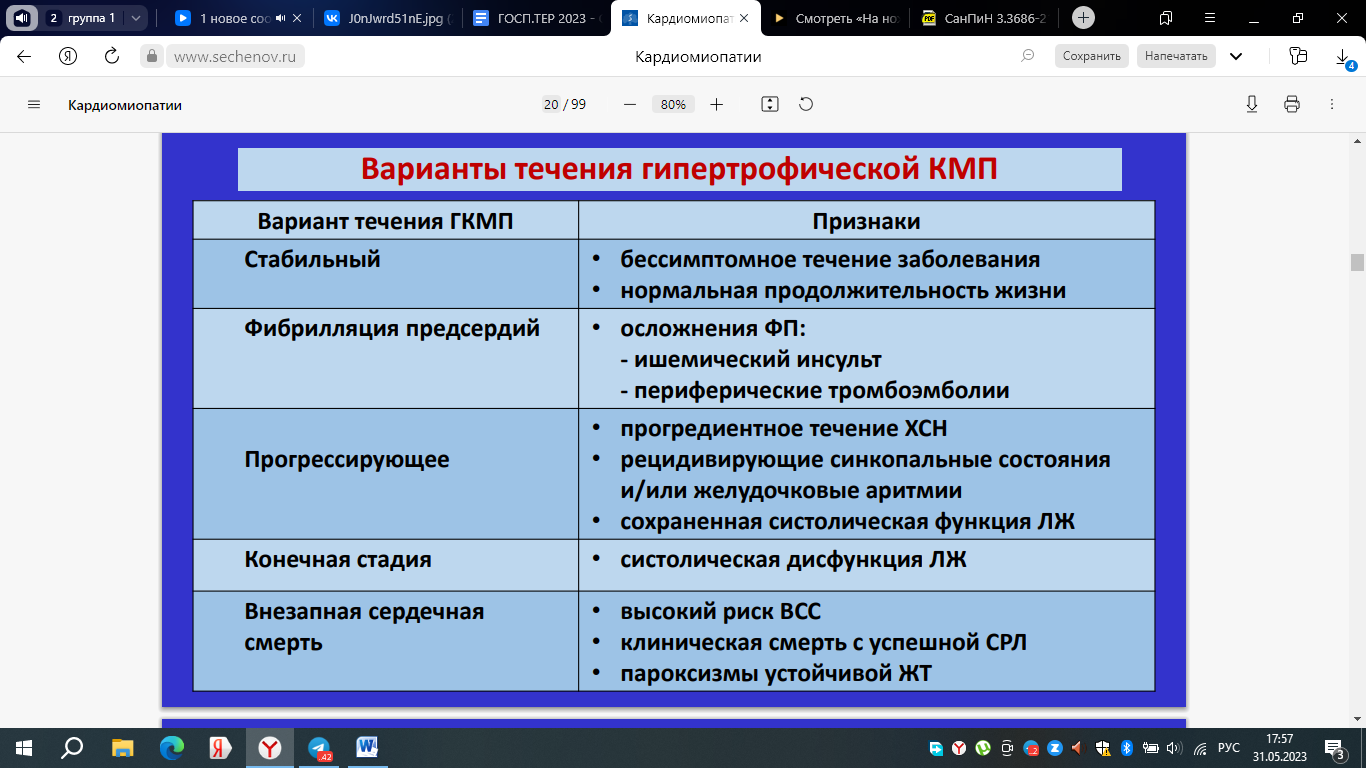Open Wi-Fi network panel
1366x768 pixels.
(1199, 747)
